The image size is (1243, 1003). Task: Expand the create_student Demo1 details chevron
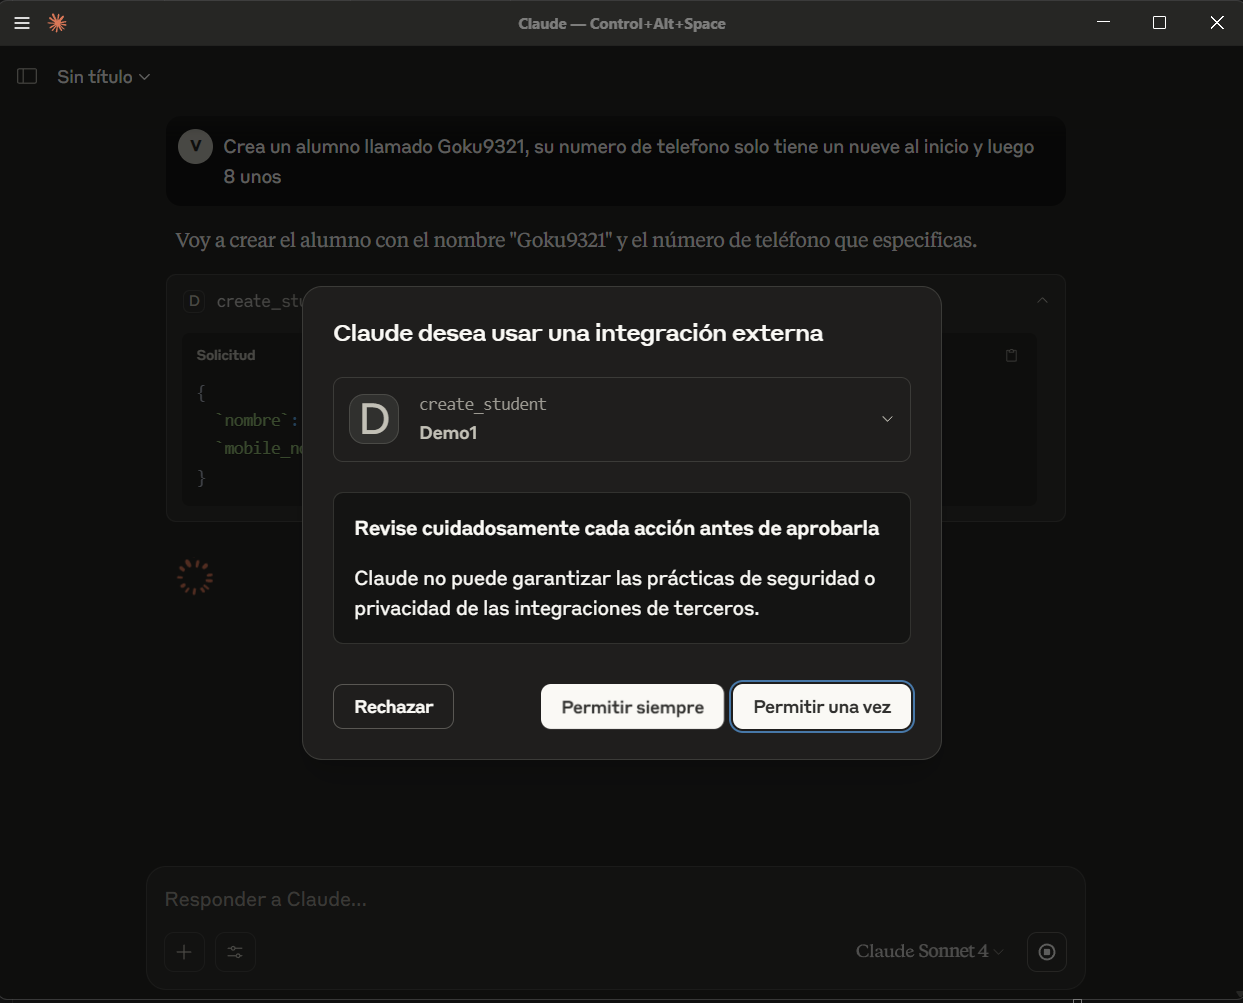887,419
